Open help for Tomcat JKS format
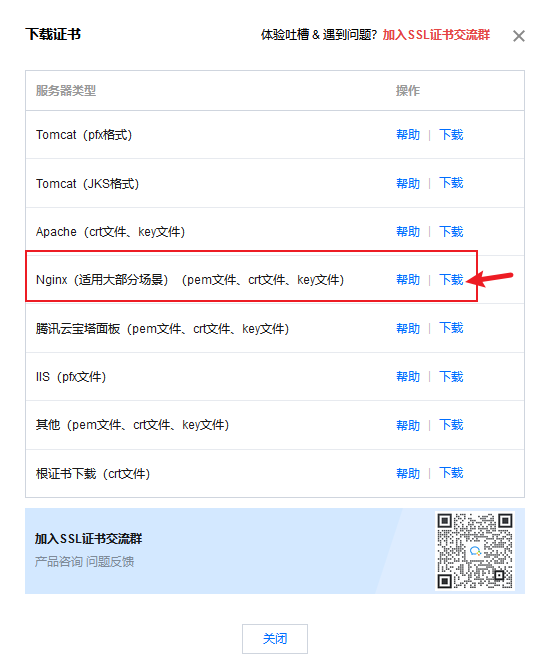Image resolution: width=549 pixels, height=672 pixels. pyautogui.click(x=408, y=183)
